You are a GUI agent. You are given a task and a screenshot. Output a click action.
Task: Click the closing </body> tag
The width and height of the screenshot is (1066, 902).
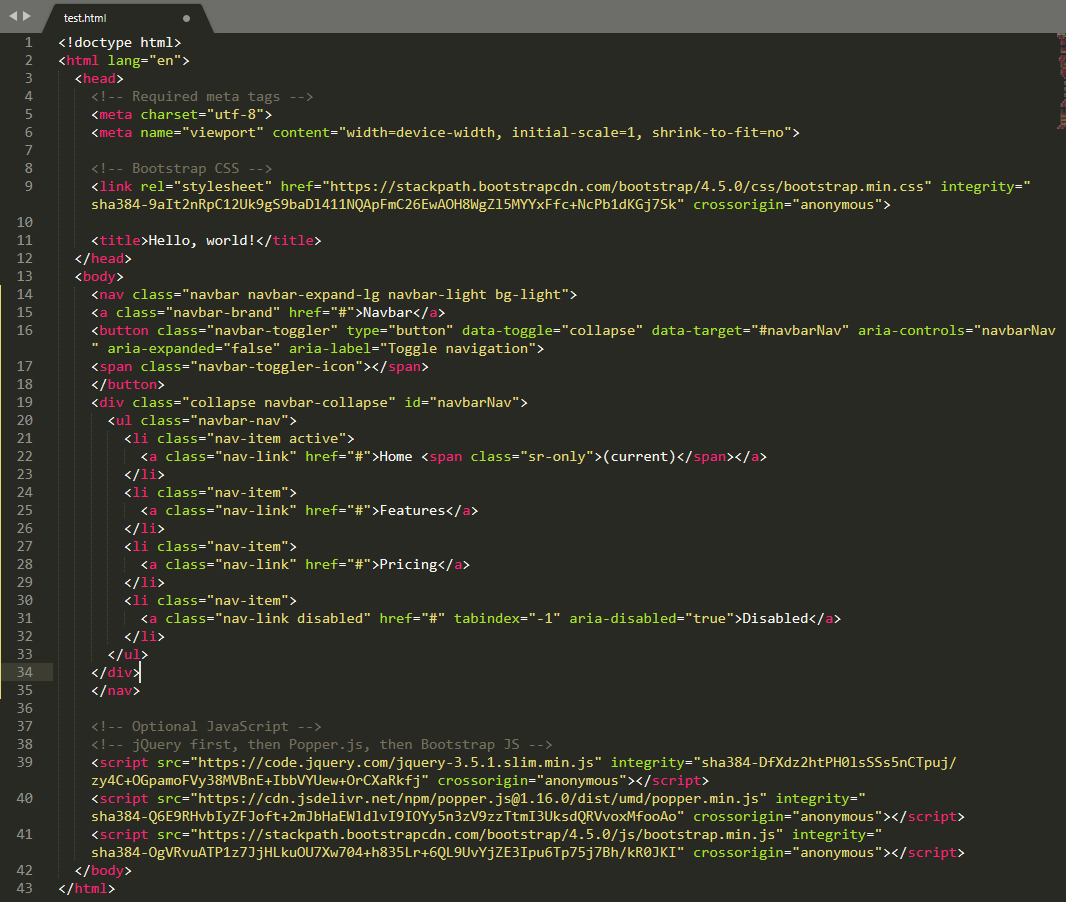tap(103, 871)
